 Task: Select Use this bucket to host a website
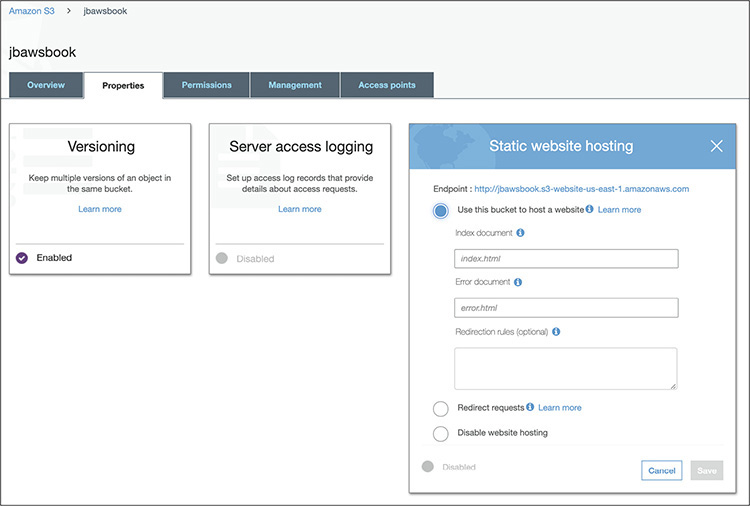pos(441,210)
